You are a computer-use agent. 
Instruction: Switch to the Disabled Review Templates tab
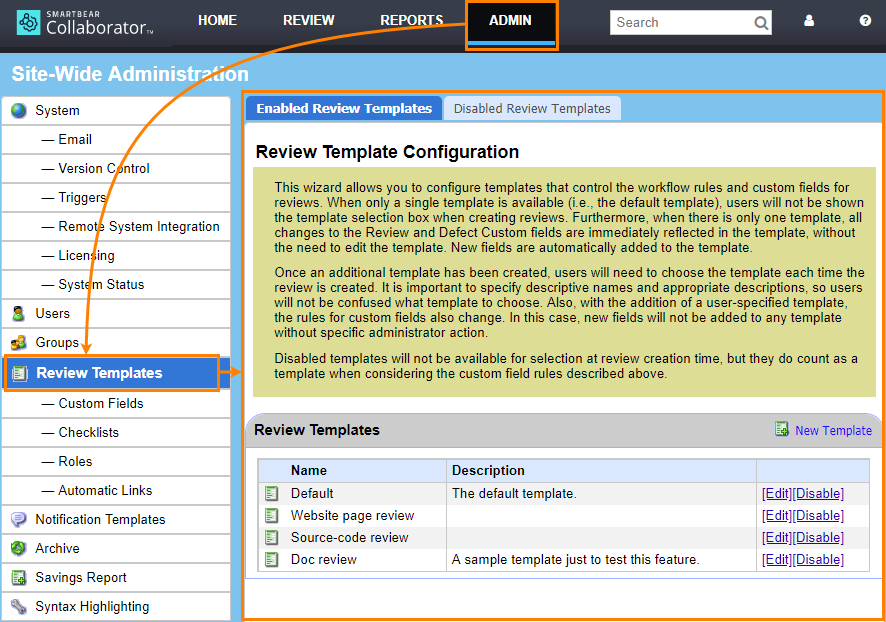(532, 108)
